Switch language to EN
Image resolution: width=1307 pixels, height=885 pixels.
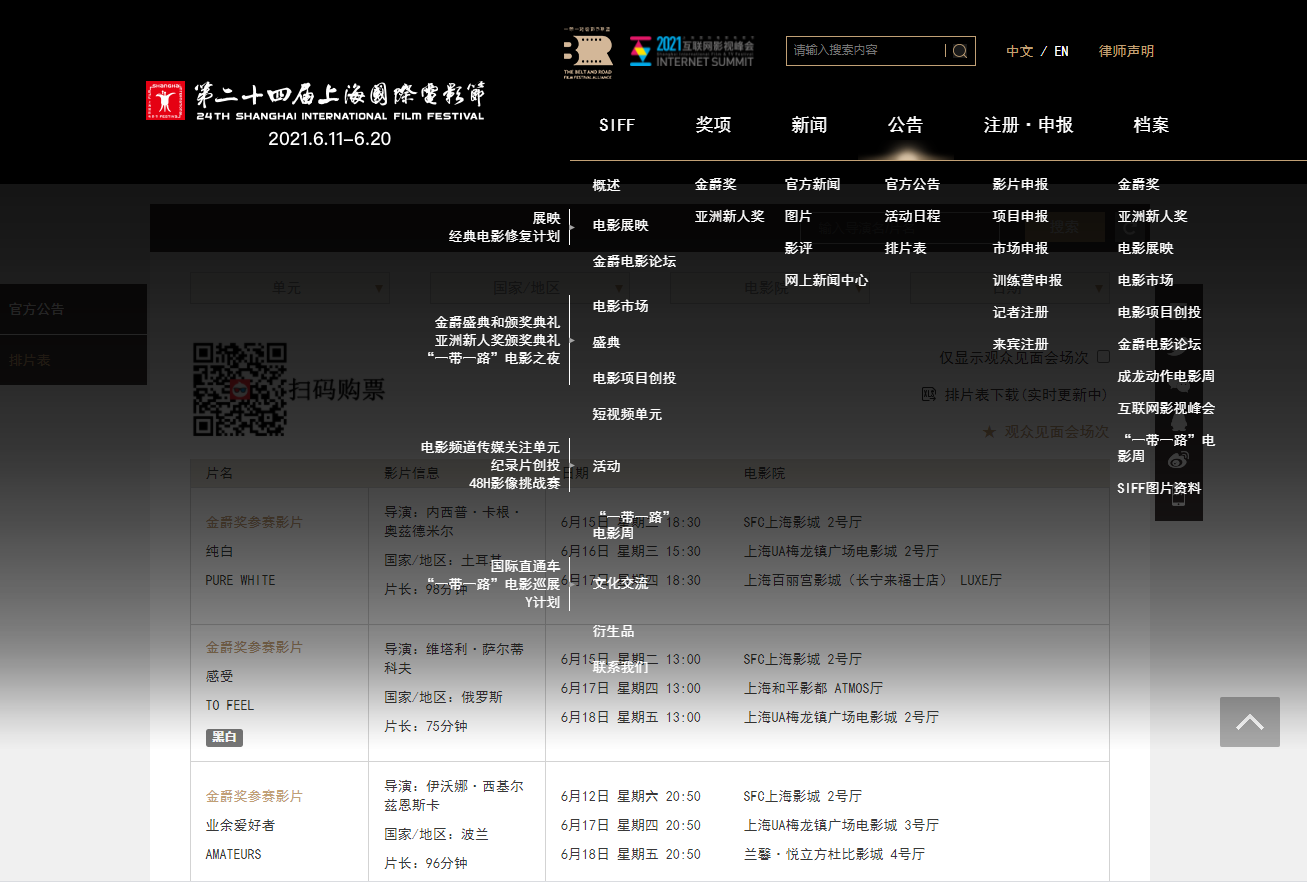click(1061, 51)
